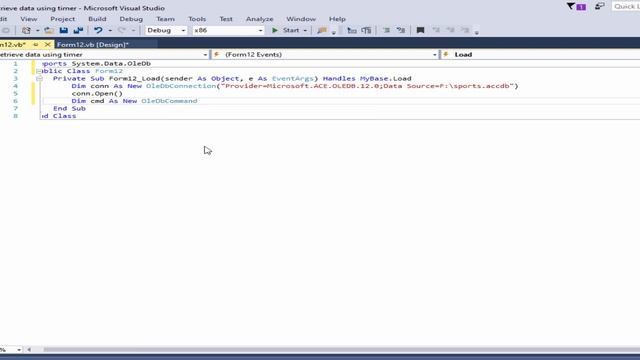Click 'OleDbCommand' in code line 6
The height and width of the screenshot is (360, 640).
pyautogui.click(x=169, y=101)
